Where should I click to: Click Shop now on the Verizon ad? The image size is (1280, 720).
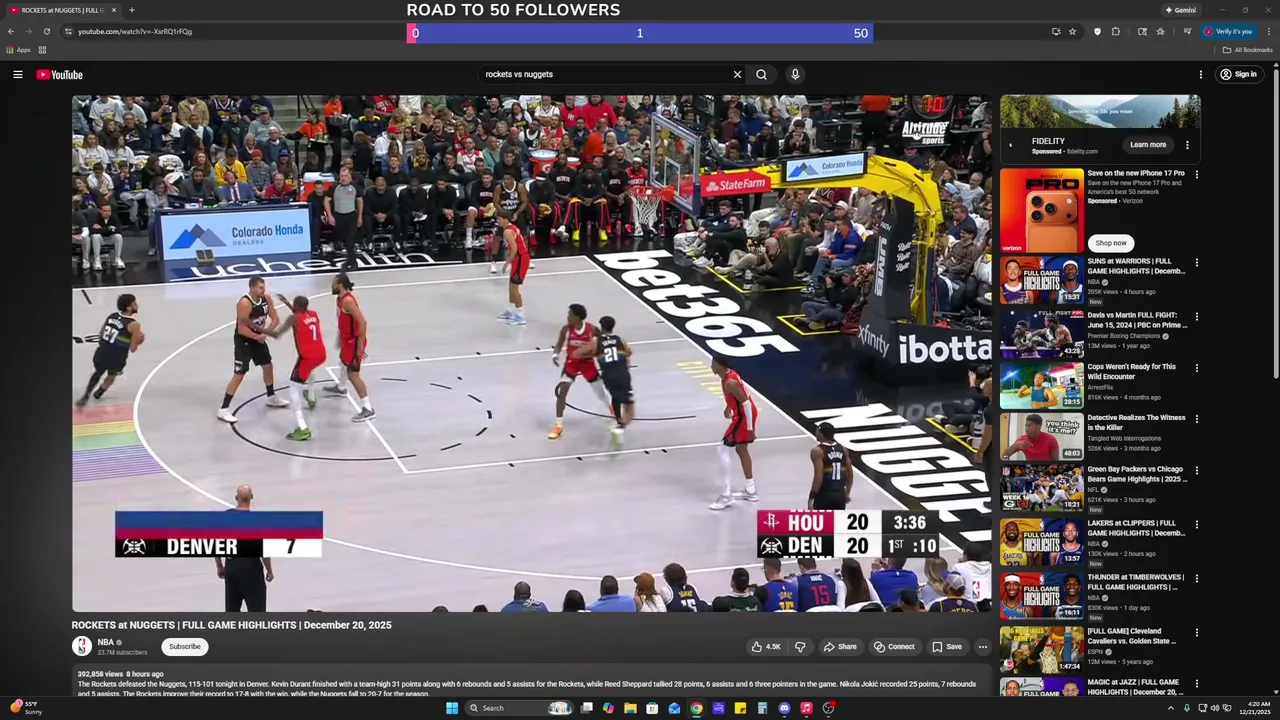[1110, 243]
